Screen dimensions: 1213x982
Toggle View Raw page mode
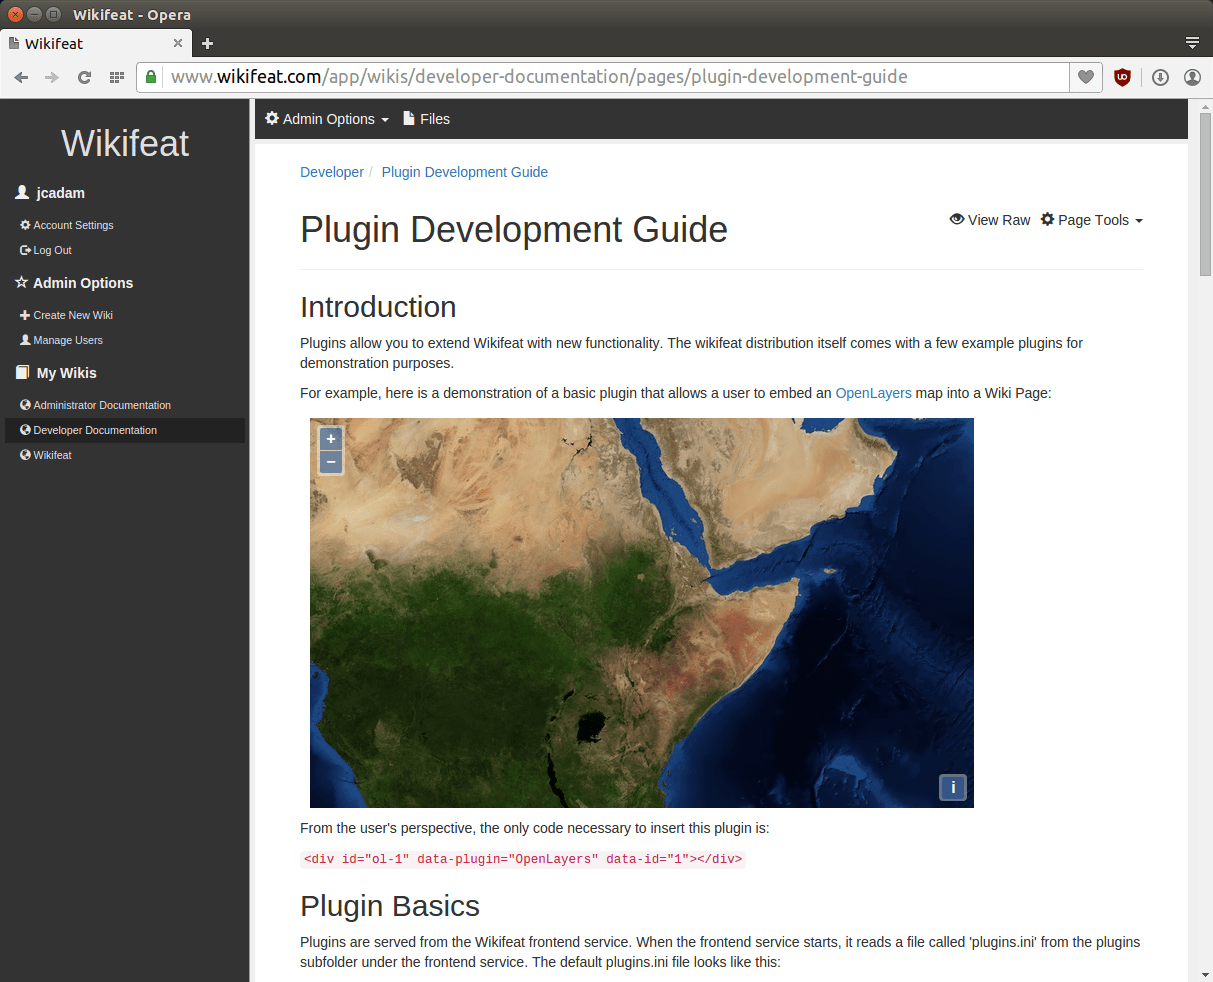tap(990, 220)
